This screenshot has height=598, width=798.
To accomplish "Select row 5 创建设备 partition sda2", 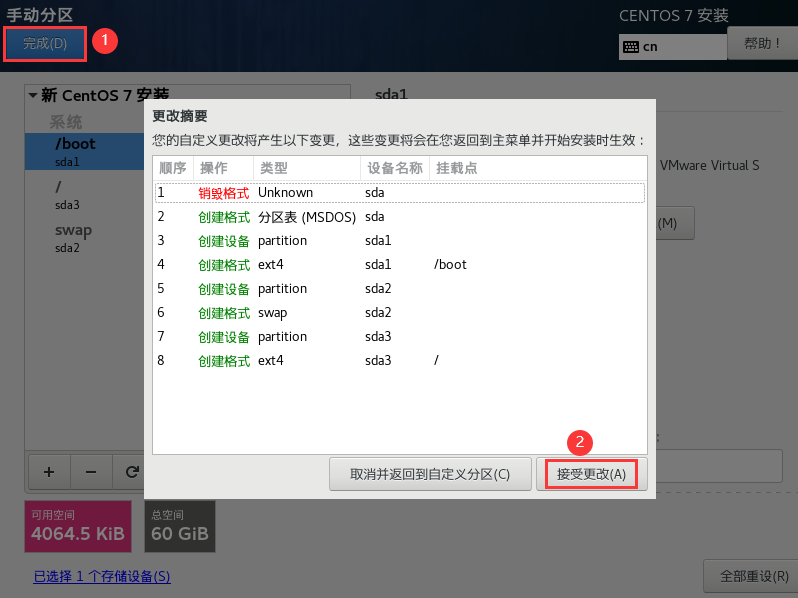I will 400,289.
